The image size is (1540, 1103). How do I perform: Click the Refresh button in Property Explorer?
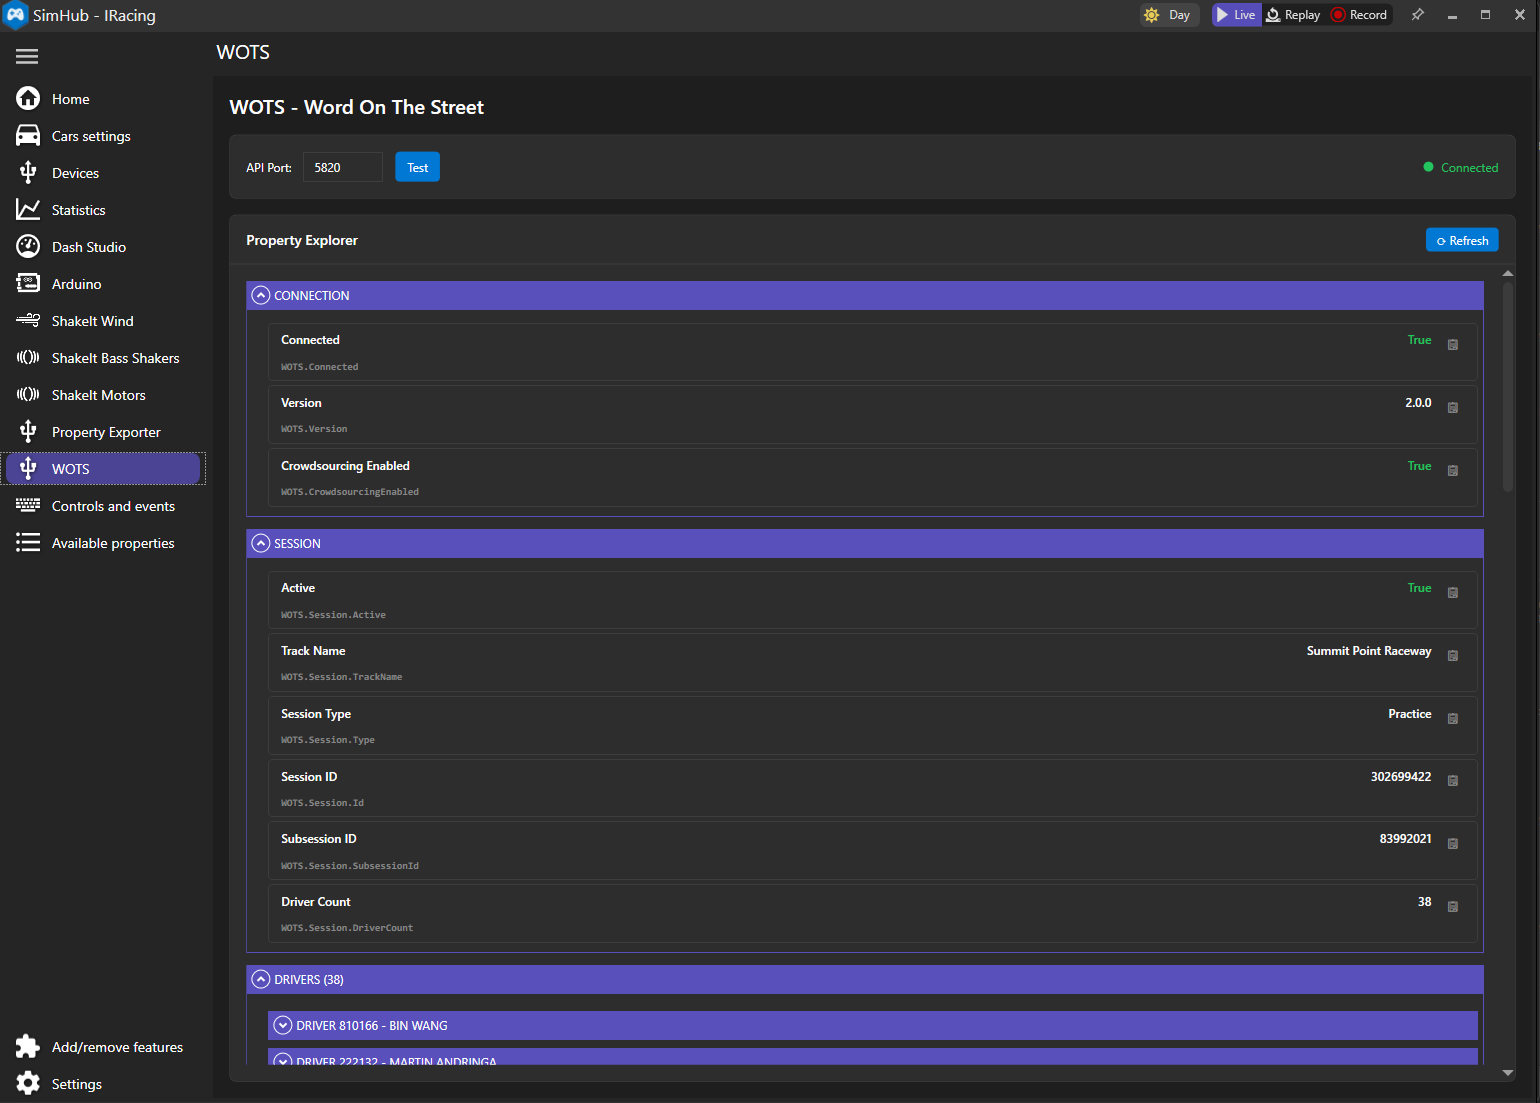(x=1462, y=240)
